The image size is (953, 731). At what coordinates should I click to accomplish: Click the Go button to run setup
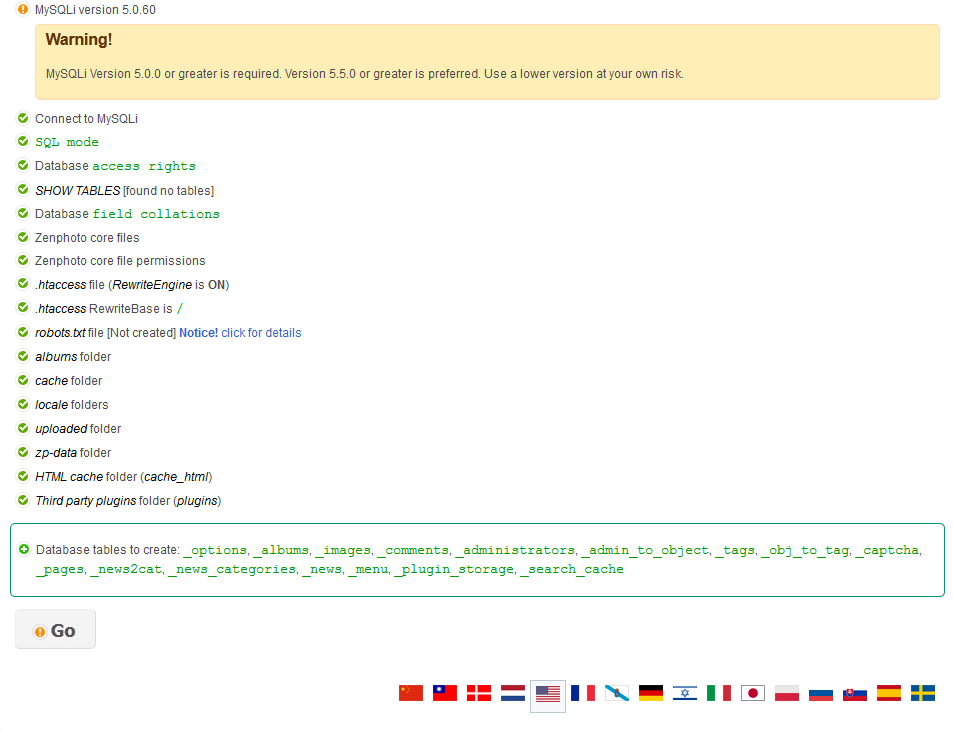pos(55,630)
